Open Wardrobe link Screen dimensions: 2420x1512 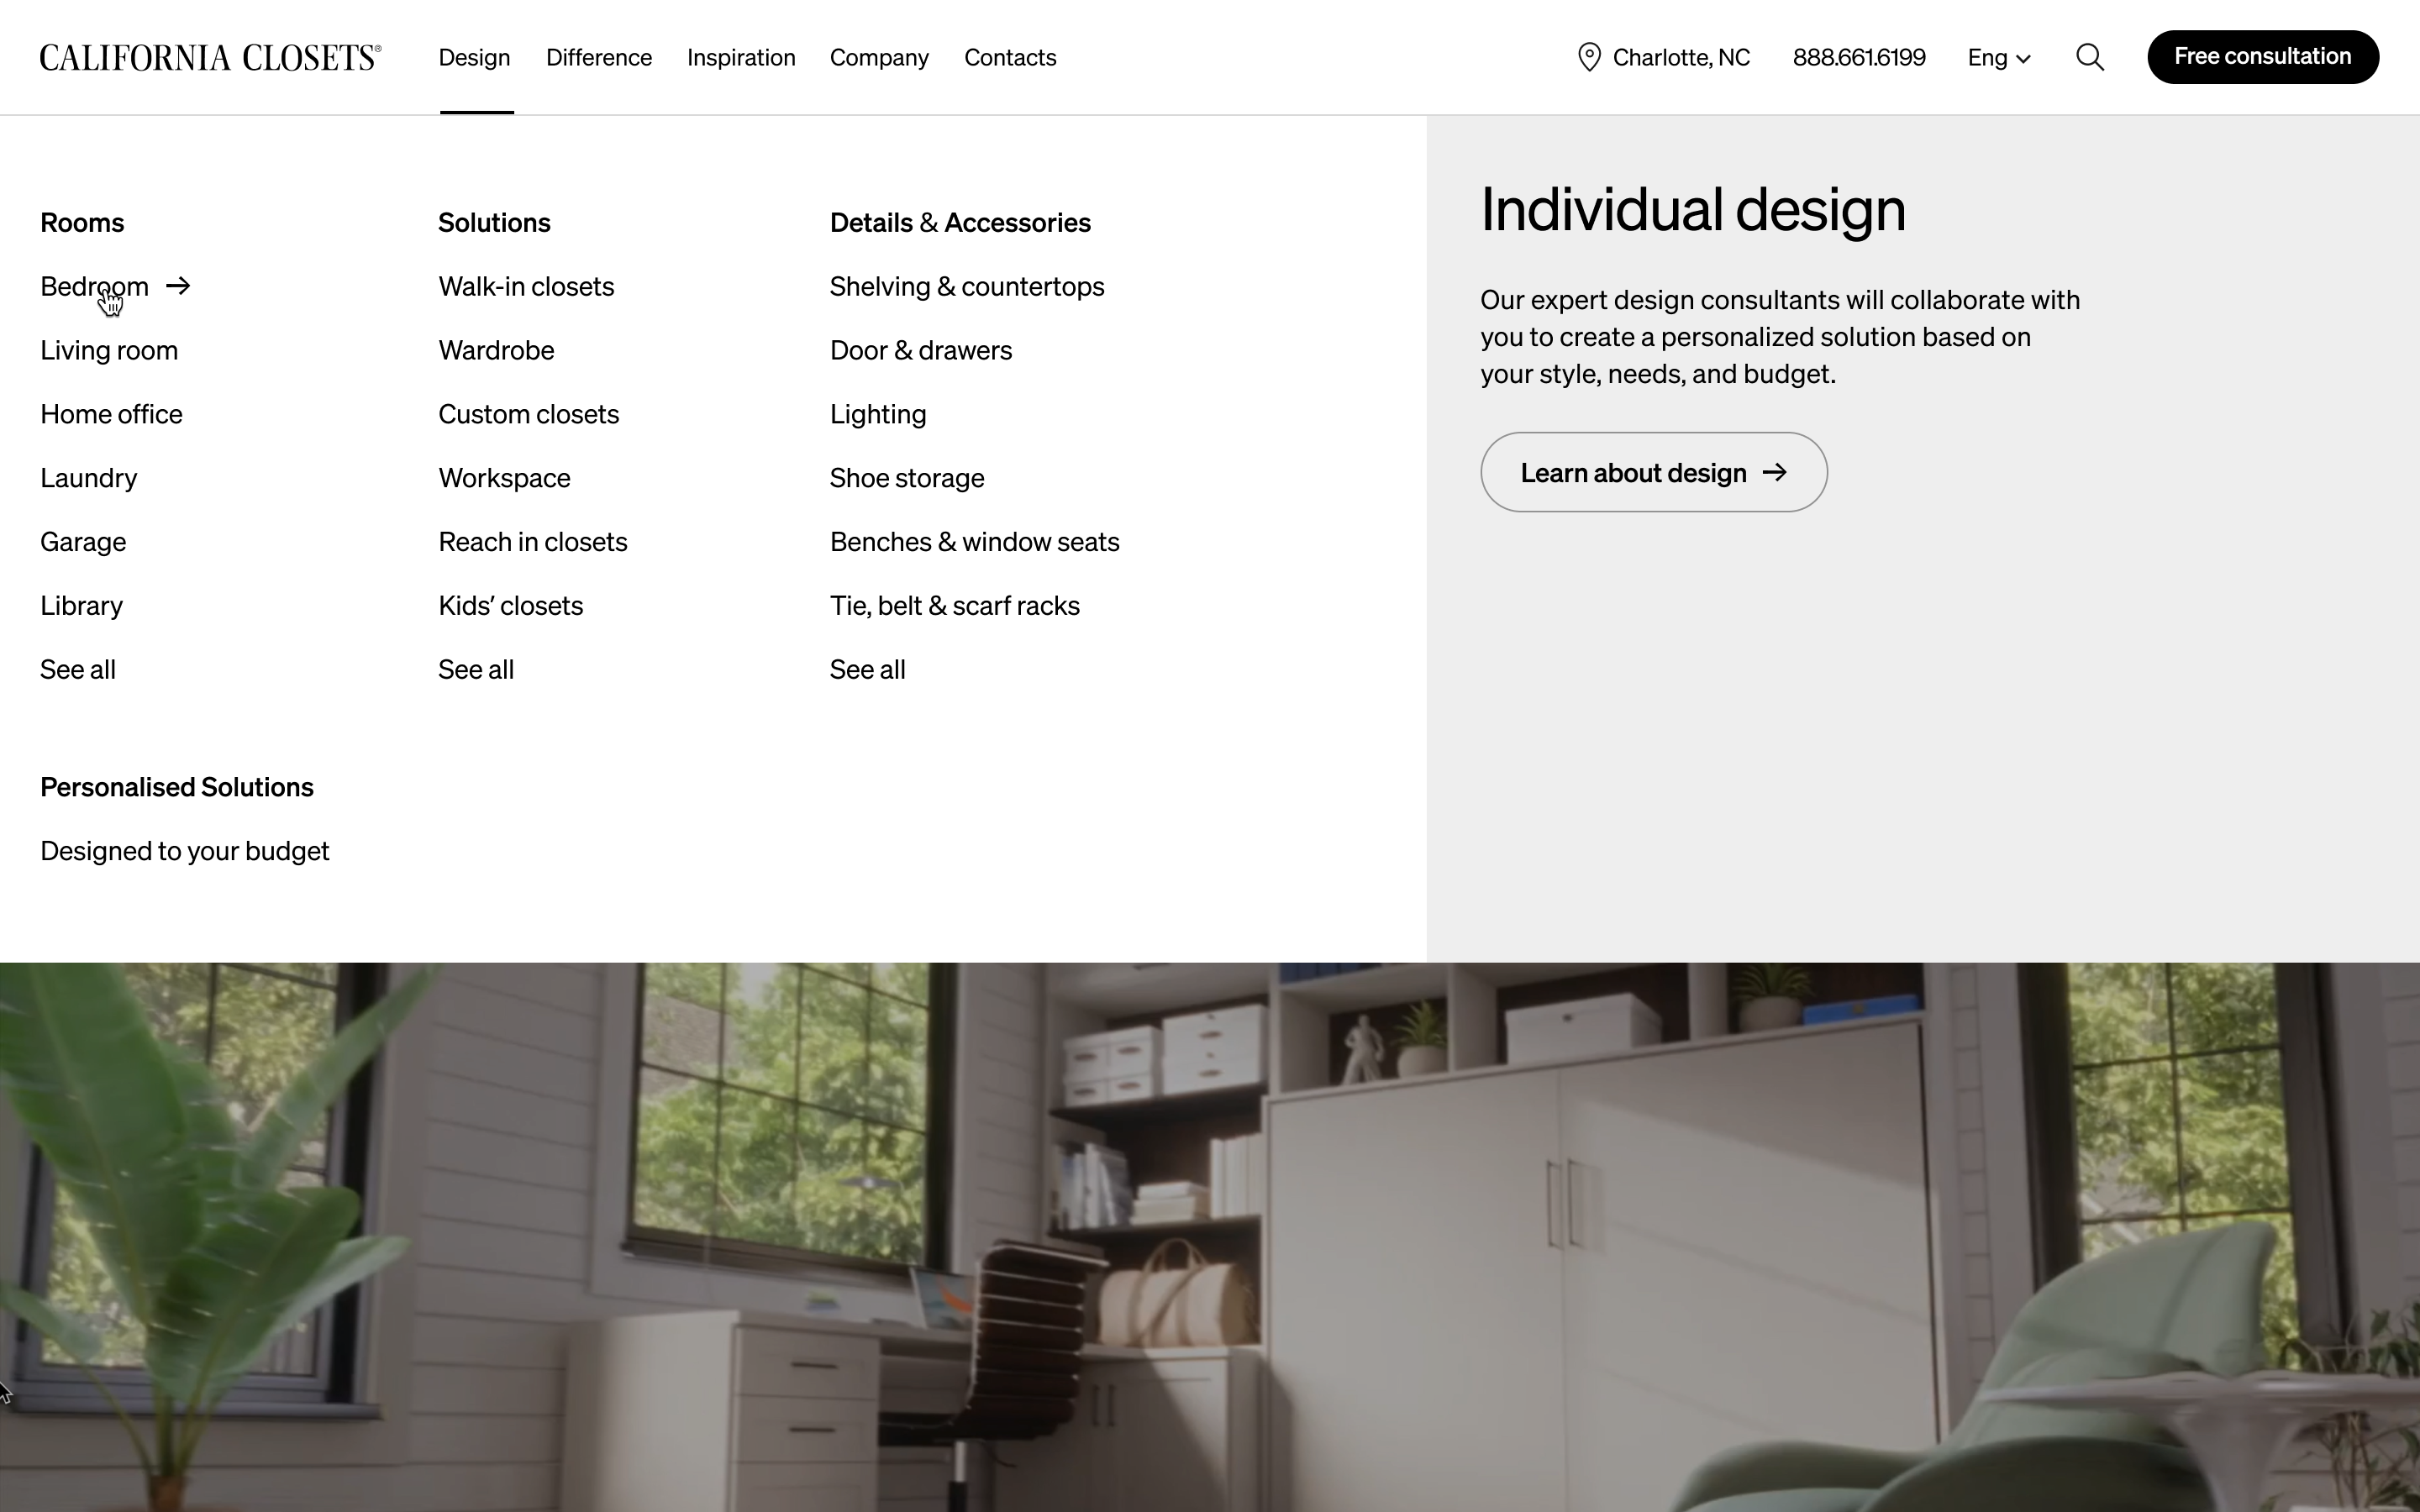coord(496,350)
